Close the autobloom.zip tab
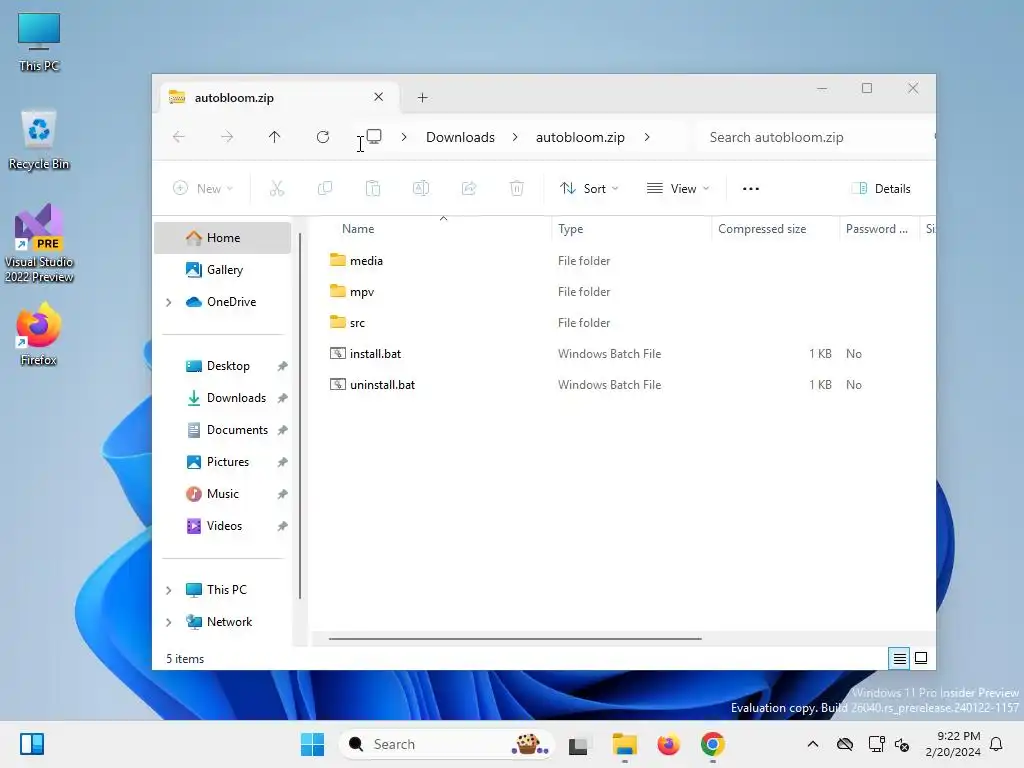 378,97
